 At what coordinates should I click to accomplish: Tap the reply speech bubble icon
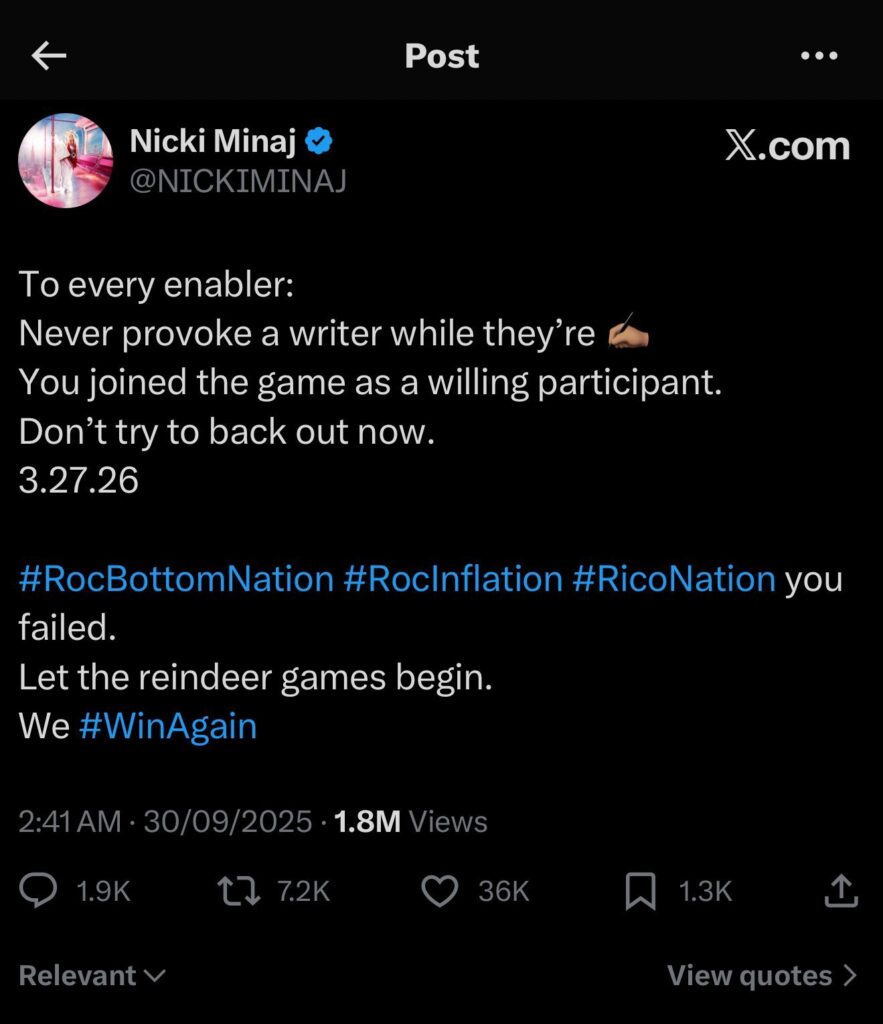(40, 890)
